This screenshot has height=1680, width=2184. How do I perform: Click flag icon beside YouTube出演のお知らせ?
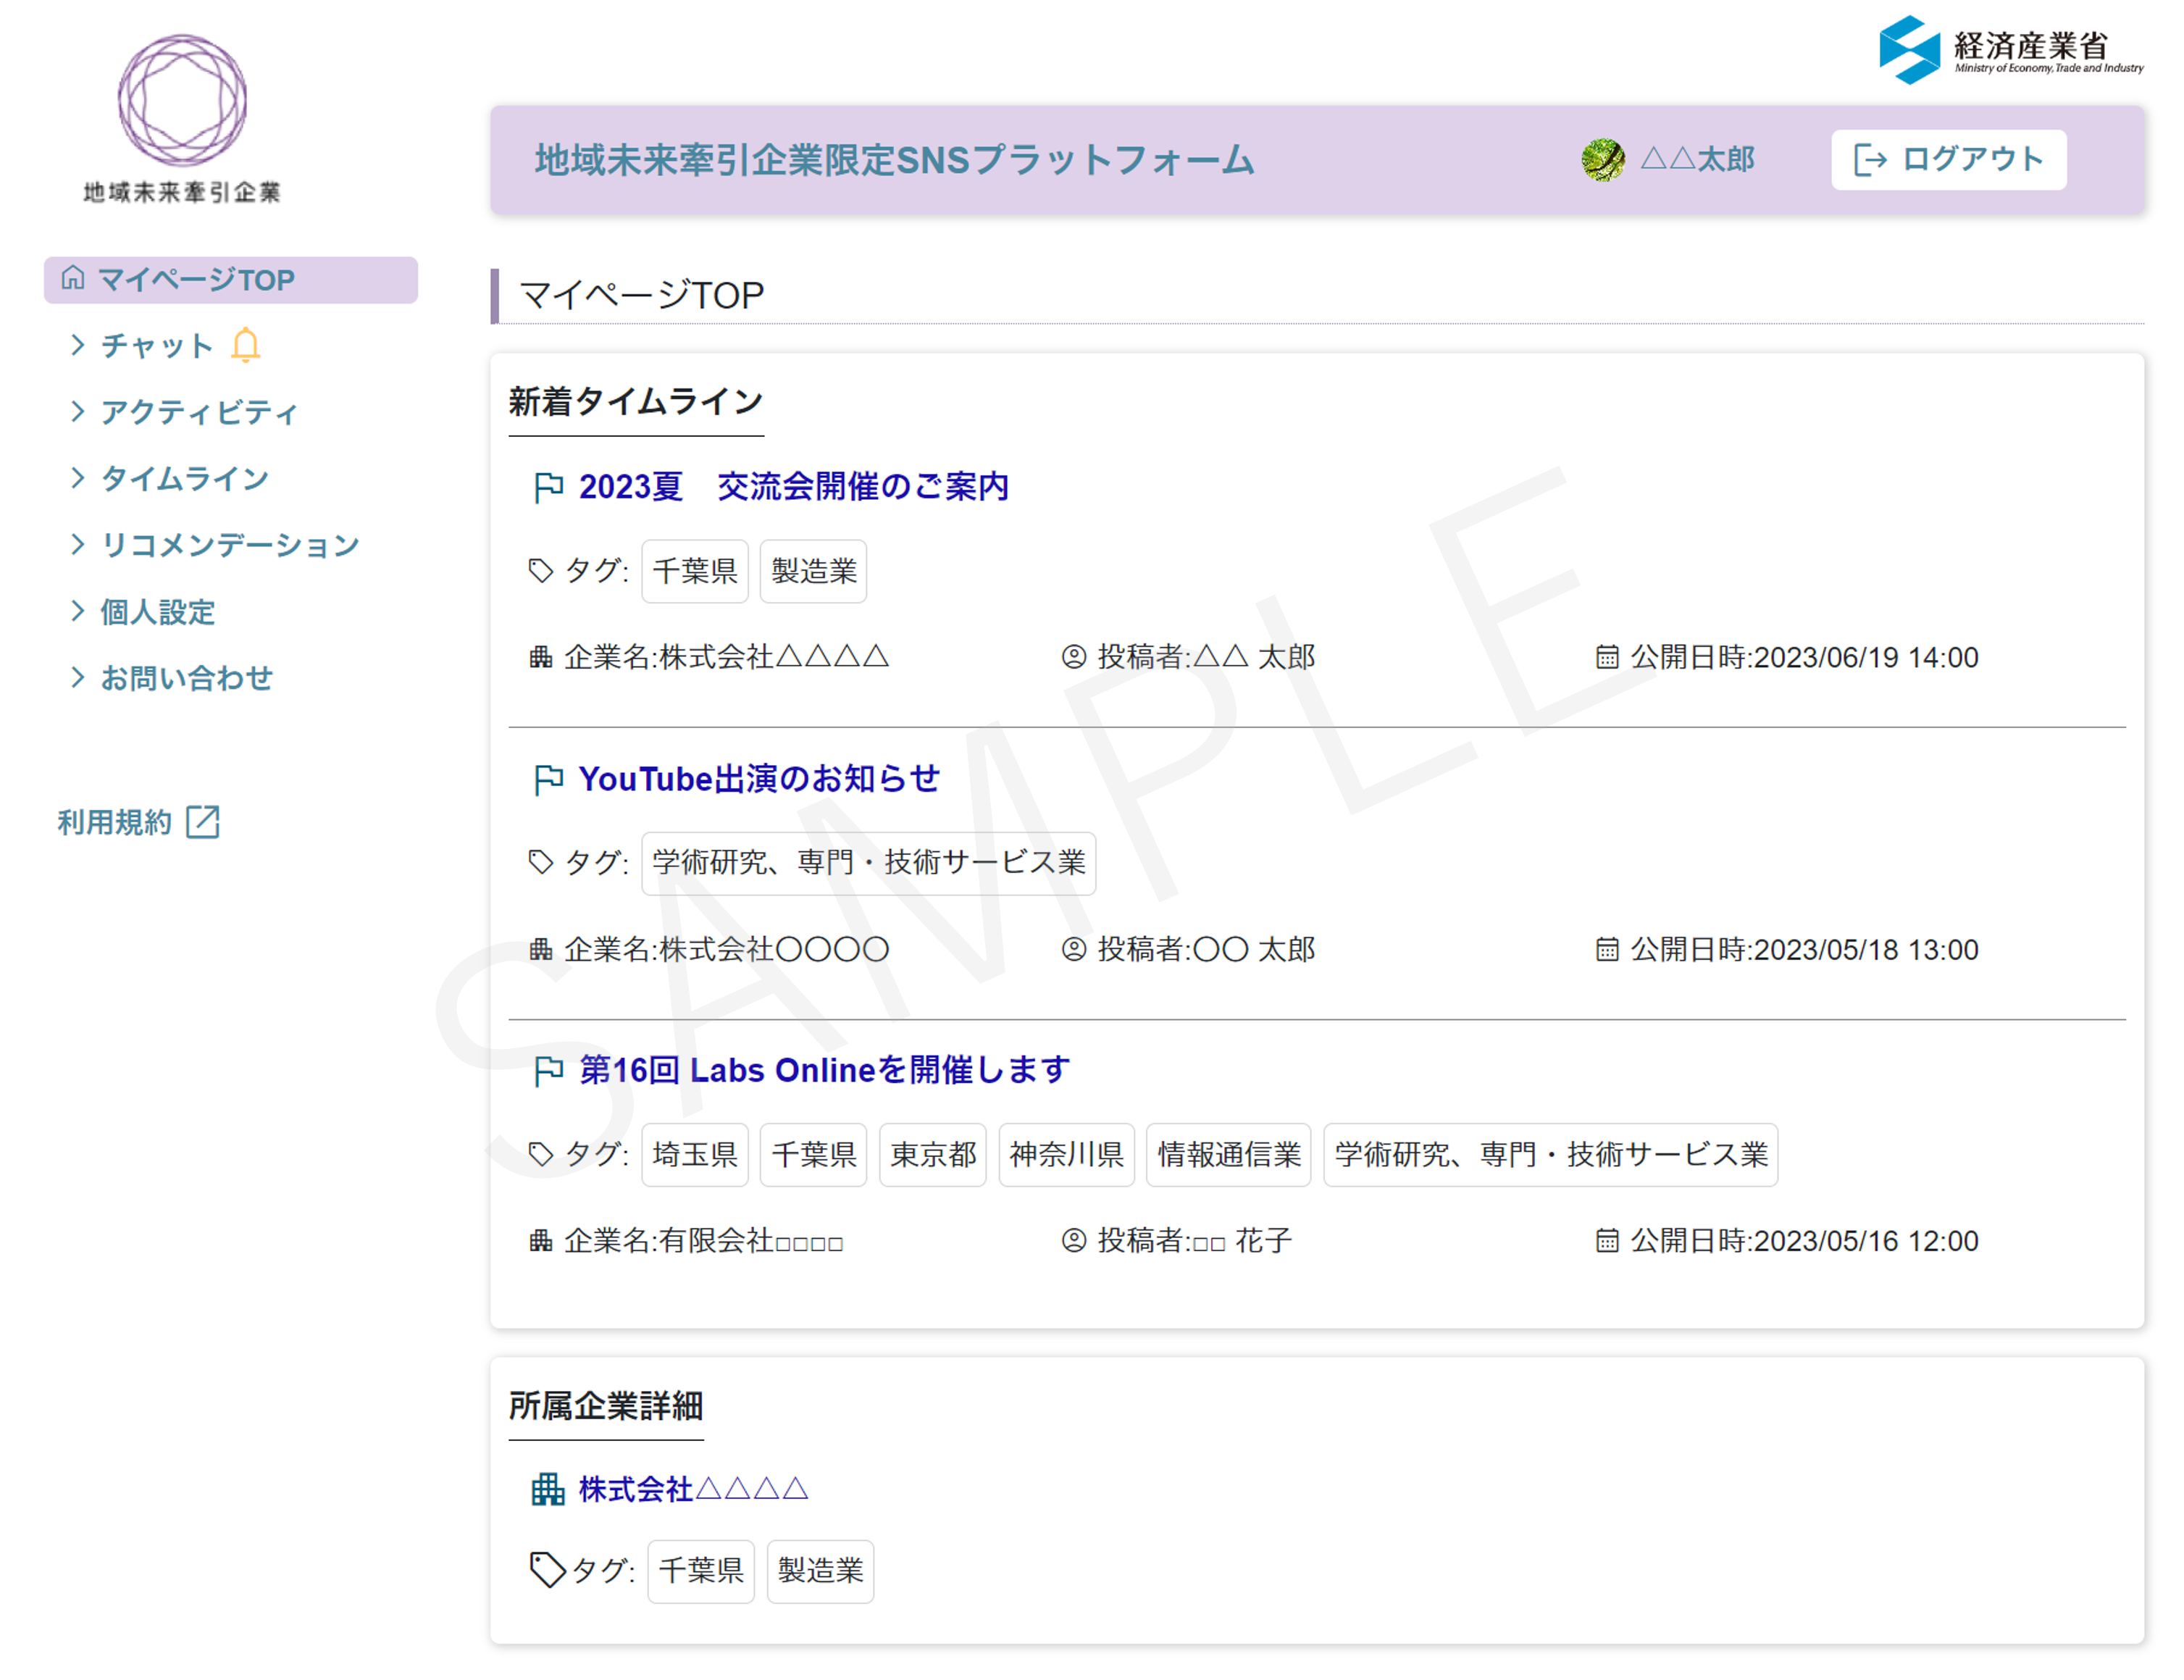548,780
